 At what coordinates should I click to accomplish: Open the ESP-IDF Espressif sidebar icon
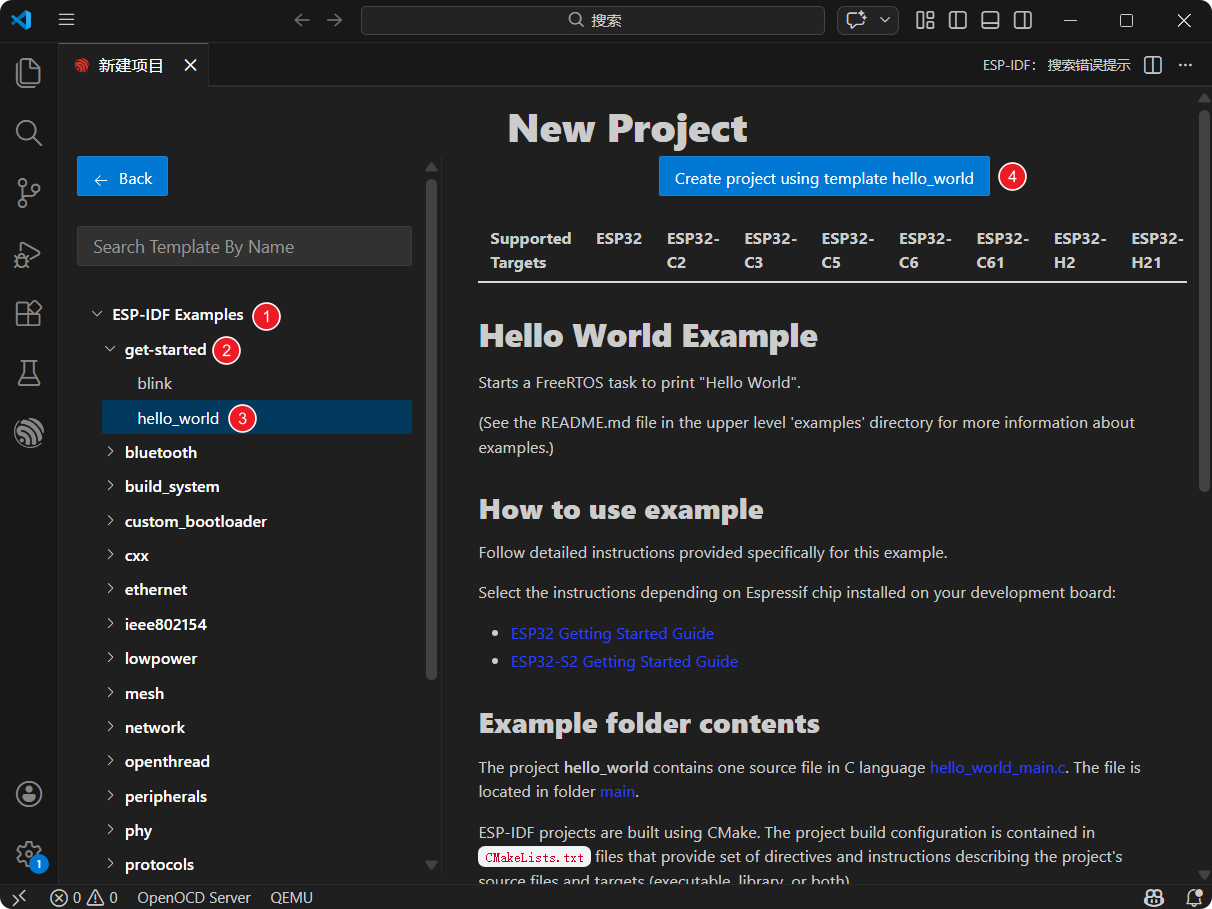coord(29,433)
